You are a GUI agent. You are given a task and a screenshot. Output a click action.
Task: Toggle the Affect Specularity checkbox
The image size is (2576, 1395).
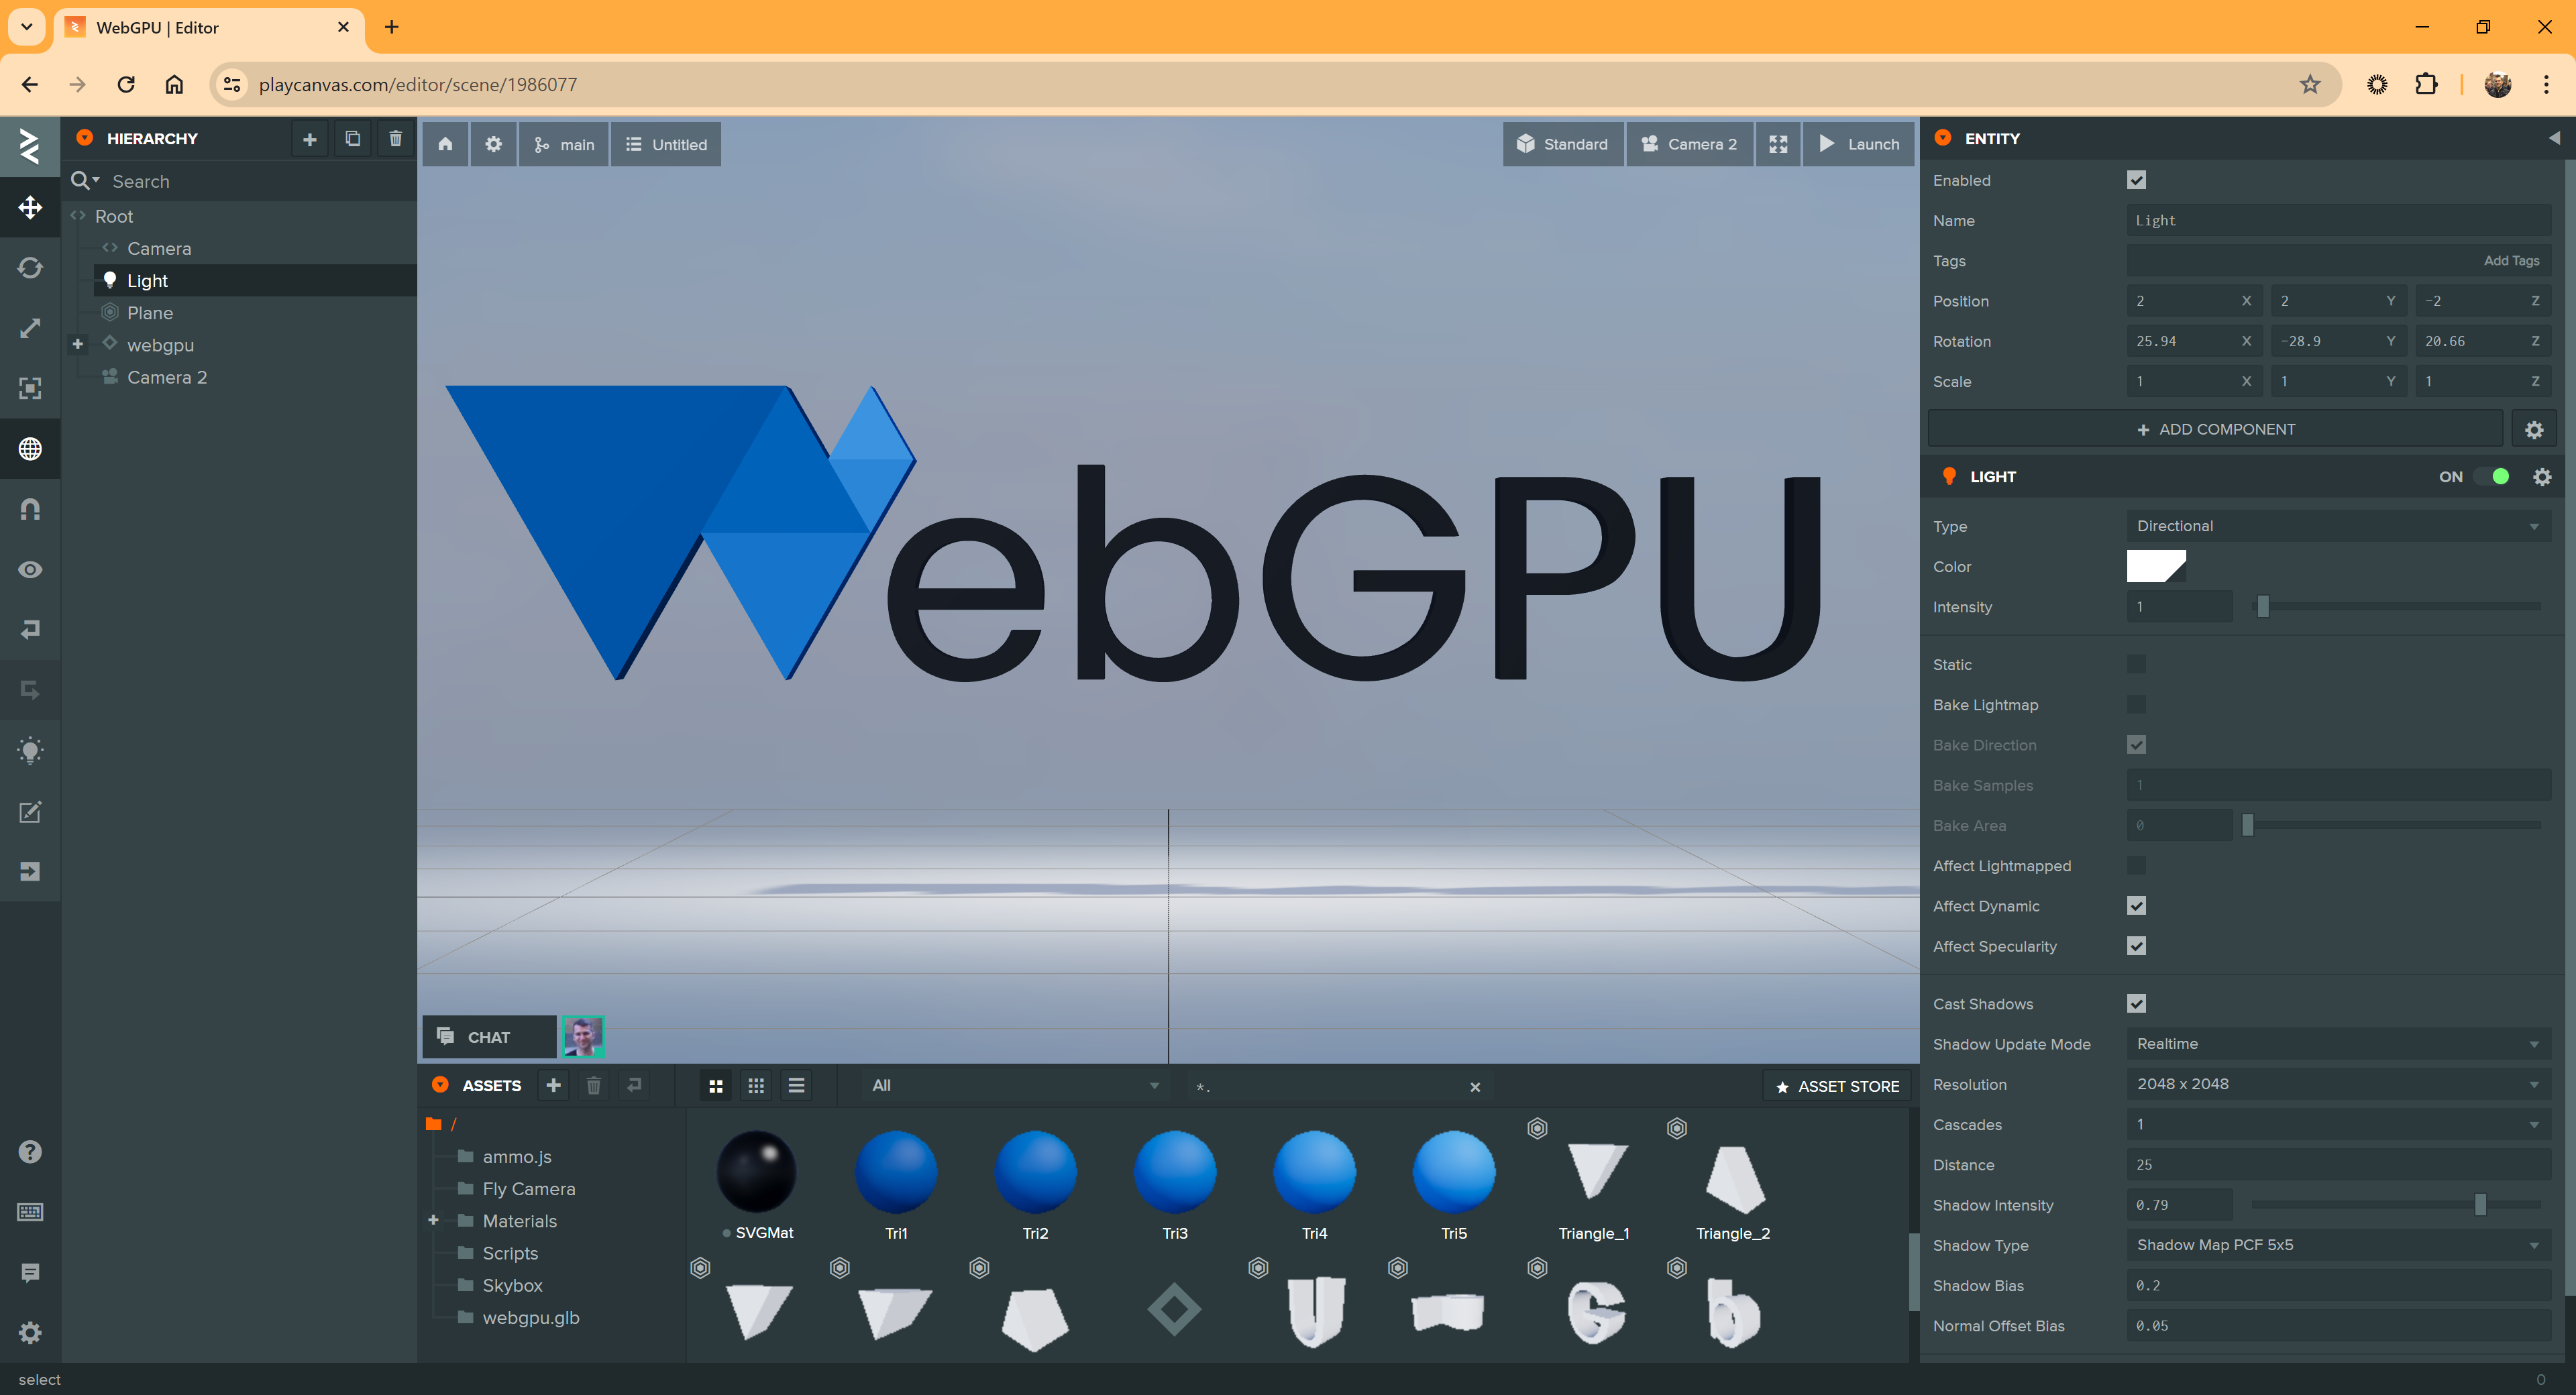point(2136,946)
